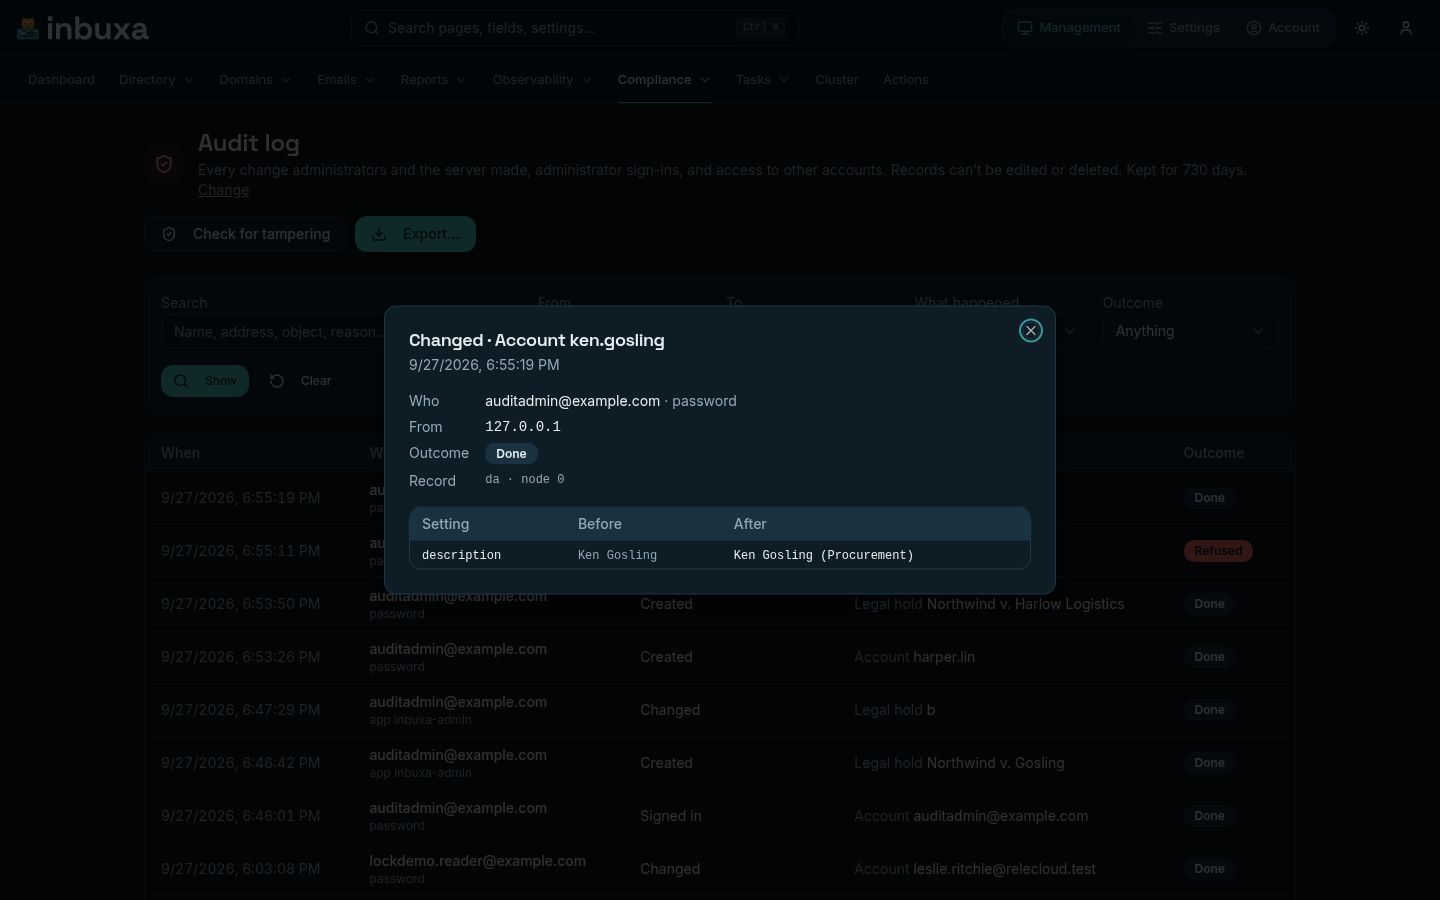This screenshot has width=1440, height=900.
Task: Expand the Emails menu
Action: click(x=346, y=80)
